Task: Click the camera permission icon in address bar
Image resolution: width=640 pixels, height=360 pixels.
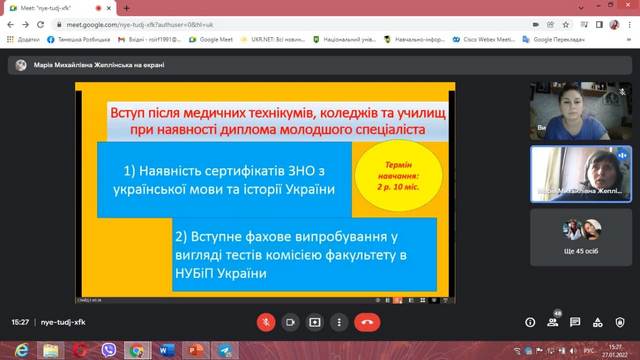Action: pos(536,25)
